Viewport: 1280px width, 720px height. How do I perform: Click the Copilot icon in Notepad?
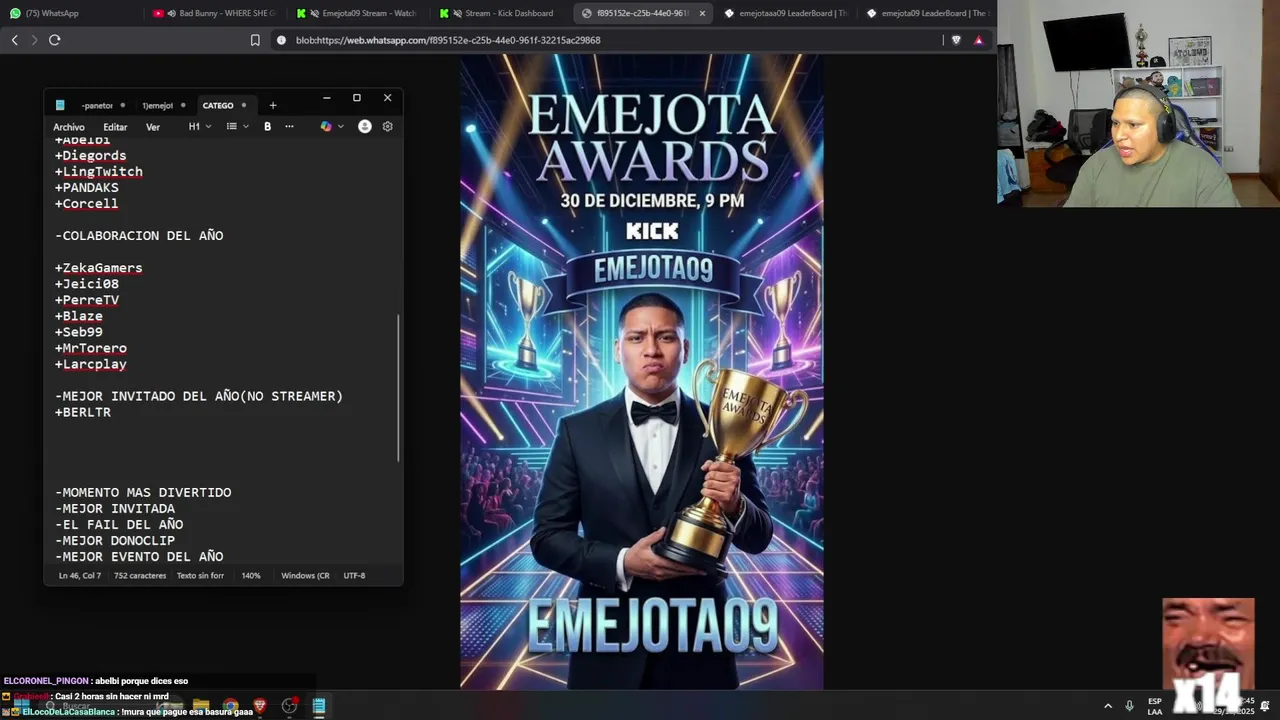pos(326,127)
